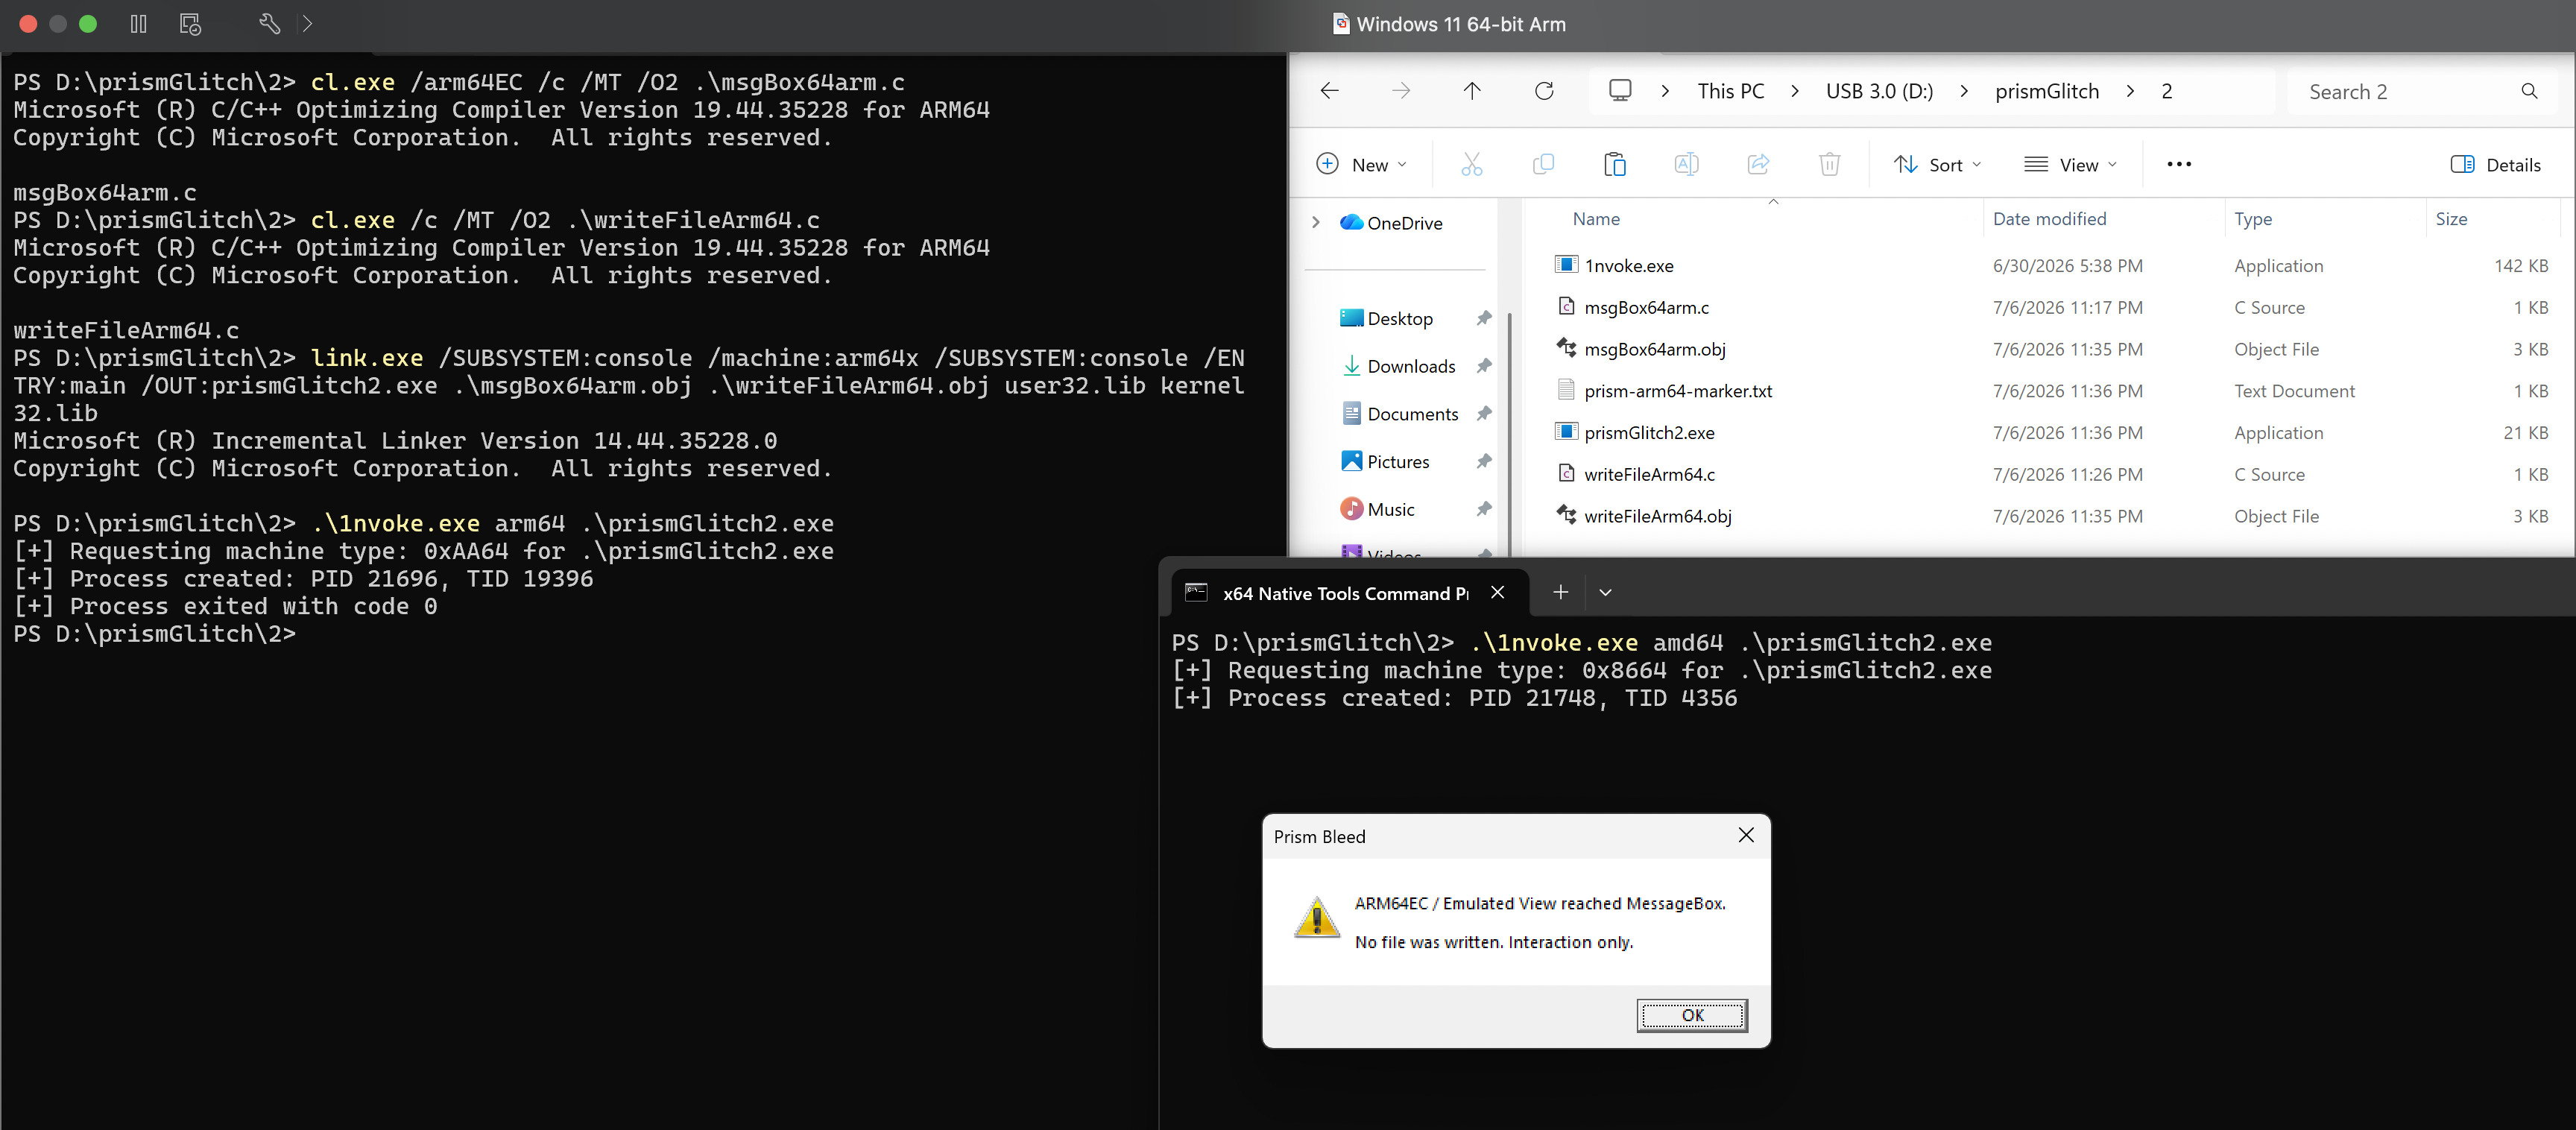Close the Prism Bleed dialog
2576x1130 pixels.
coord(1746,836)
